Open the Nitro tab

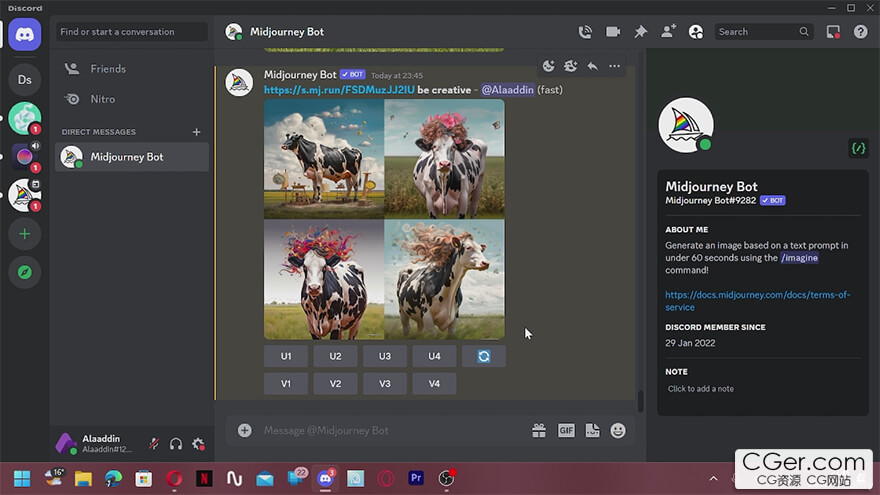pos(132,99)
